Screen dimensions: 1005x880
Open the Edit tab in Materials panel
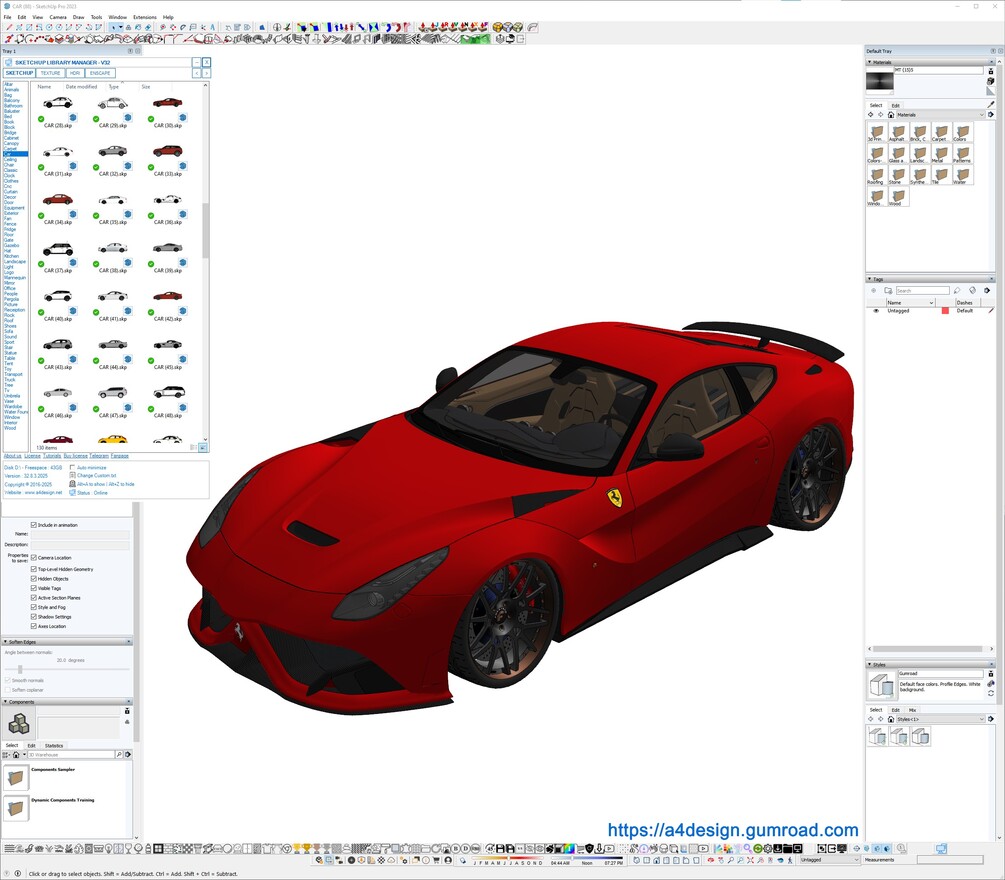[x=895, y=105]
